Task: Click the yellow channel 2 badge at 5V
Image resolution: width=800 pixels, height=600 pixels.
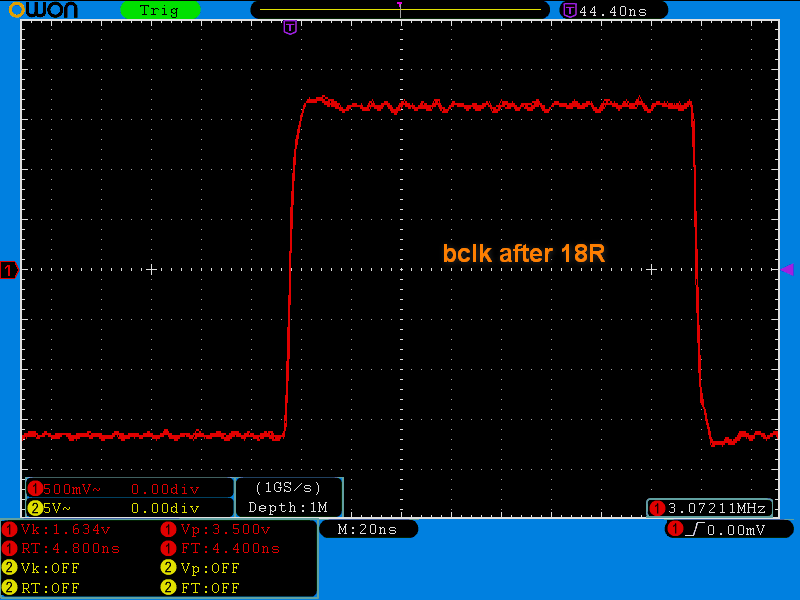Action: (35, 508)
